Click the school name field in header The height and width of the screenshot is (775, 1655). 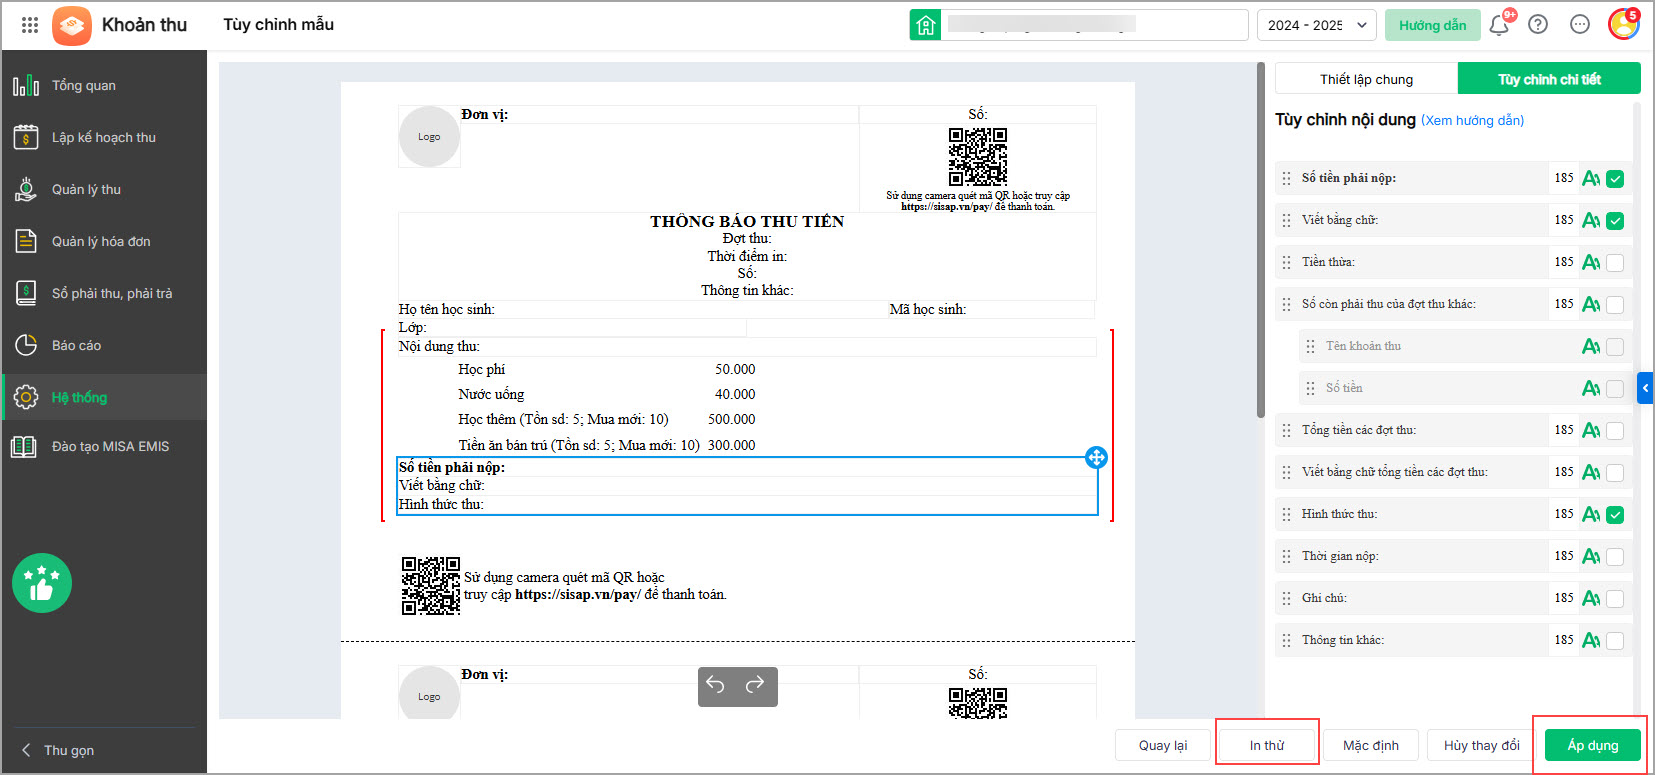tap(1095, 25)
